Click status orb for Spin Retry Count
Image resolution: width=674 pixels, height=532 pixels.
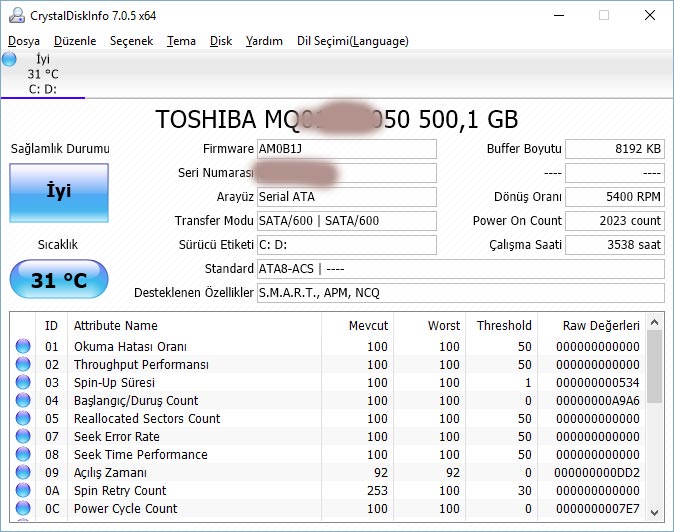point(23,490)
